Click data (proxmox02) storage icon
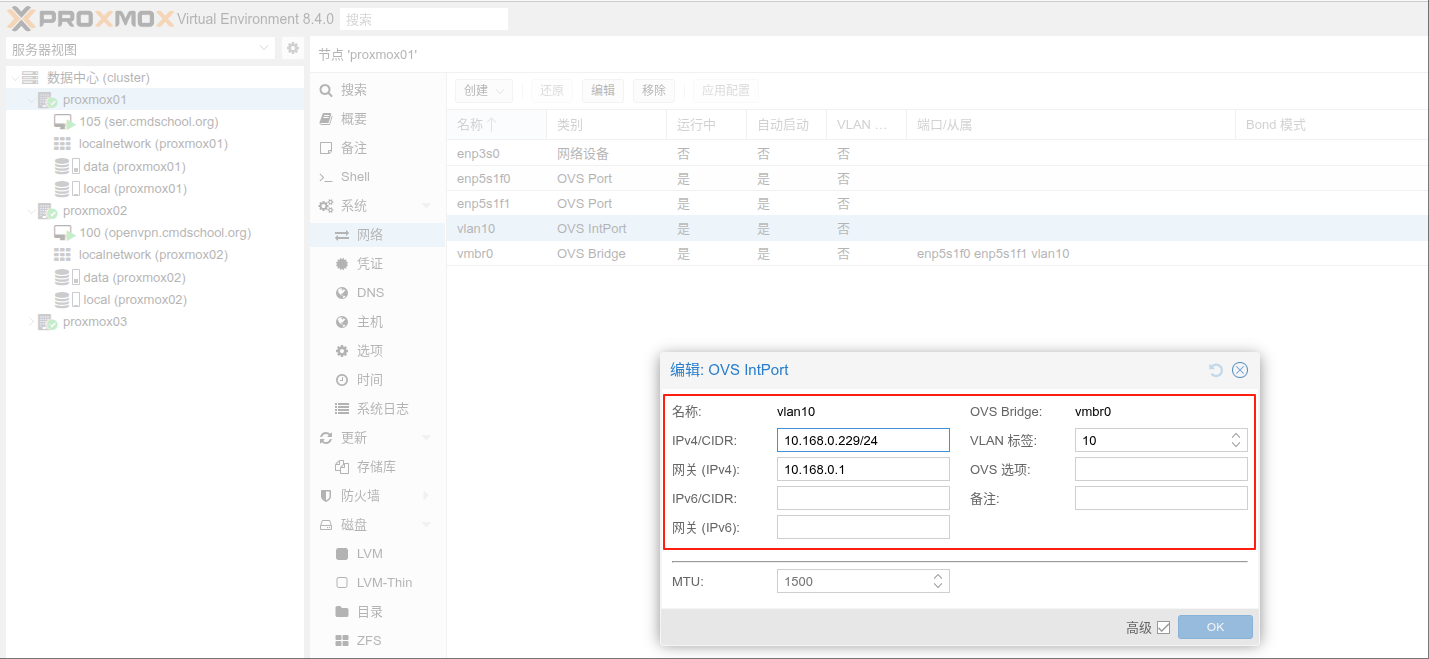1429x659 pixels. tap(66, 278)
